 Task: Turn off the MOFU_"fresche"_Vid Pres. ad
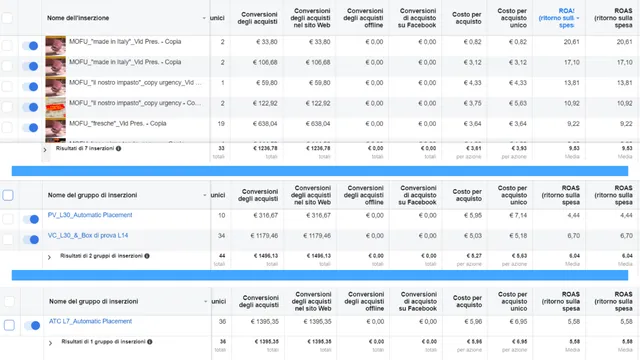point(30,127)
